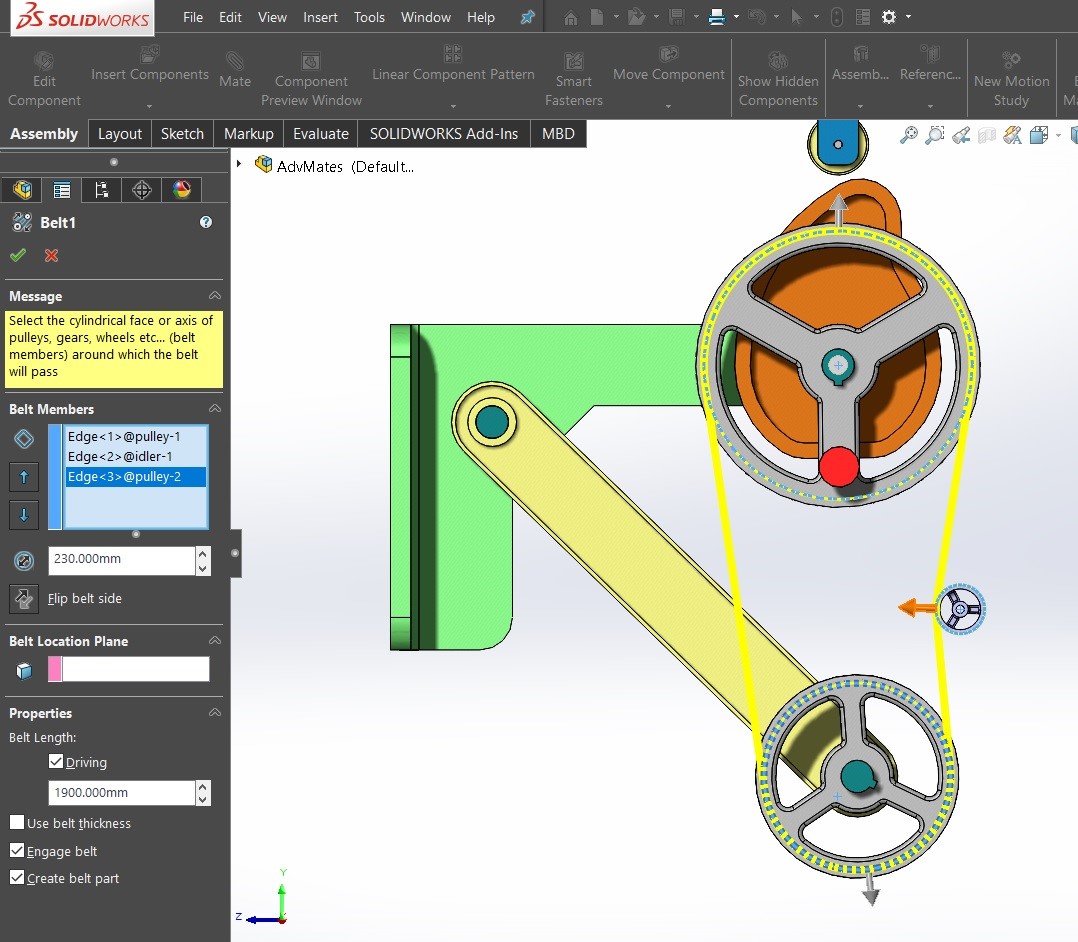Uncheck Use belt thickness

[x=16, y=823]
